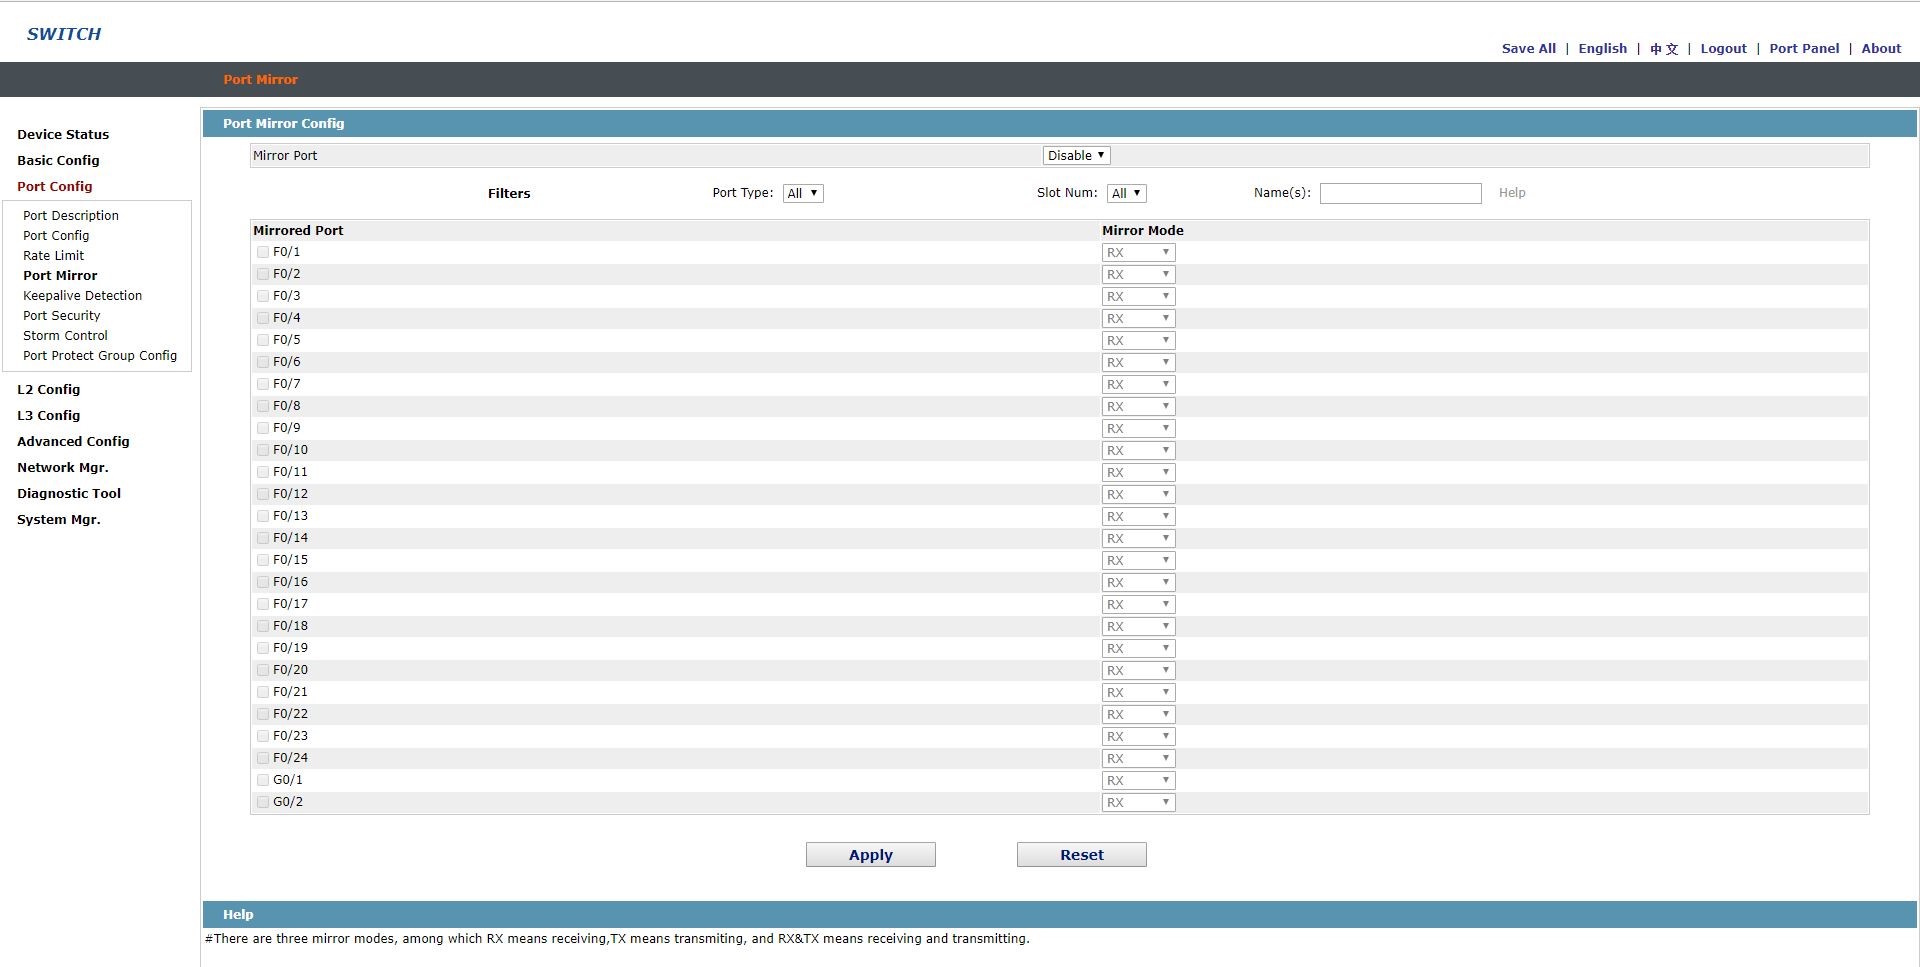Expand the Port Type filter dropdown
This screenshot has width=1920, height=967.
pos(802,194)
